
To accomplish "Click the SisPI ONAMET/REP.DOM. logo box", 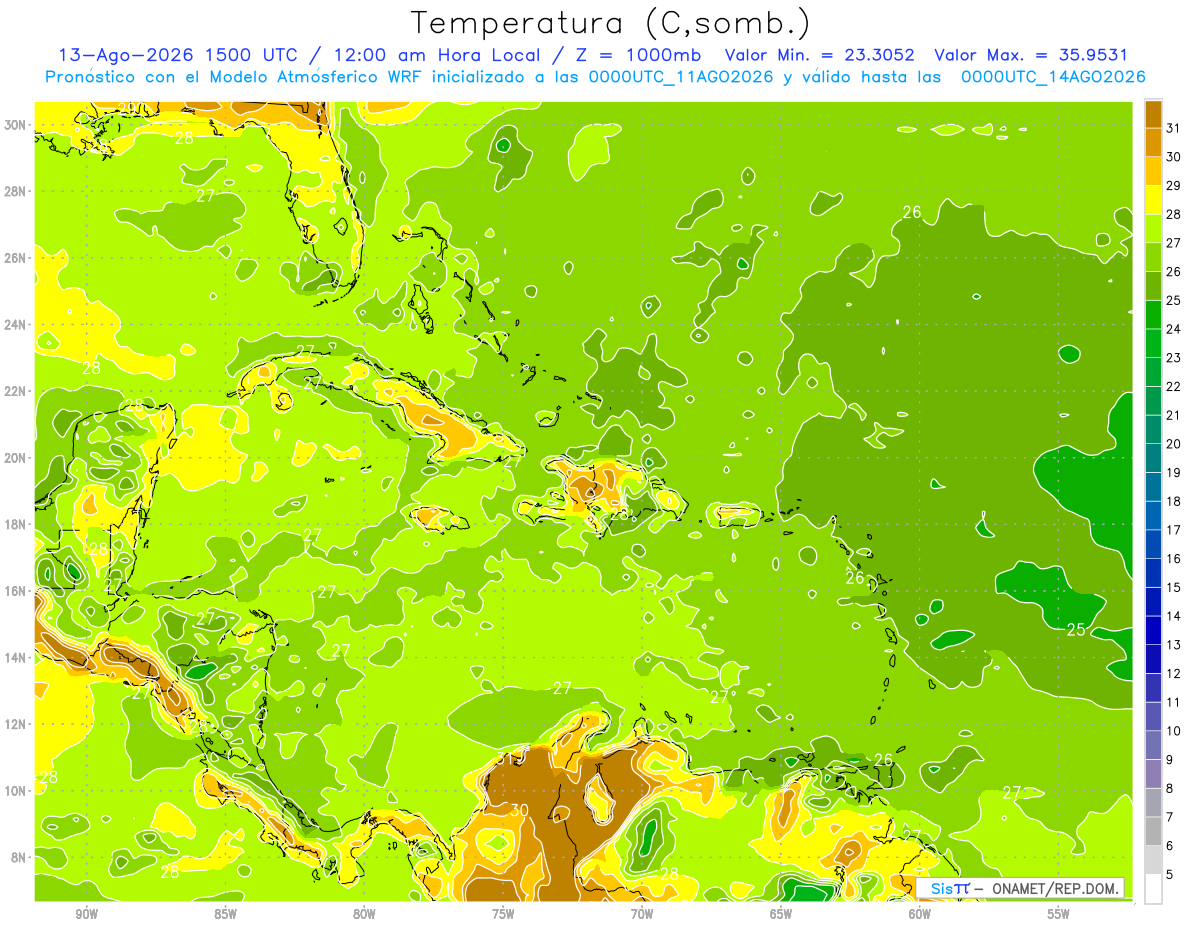I will 1020,889.
